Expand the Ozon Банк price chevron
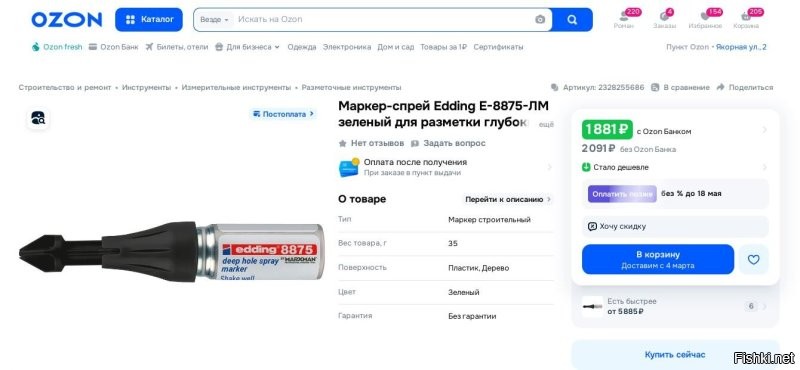The image size is (800, 370). tap(765, 130)
